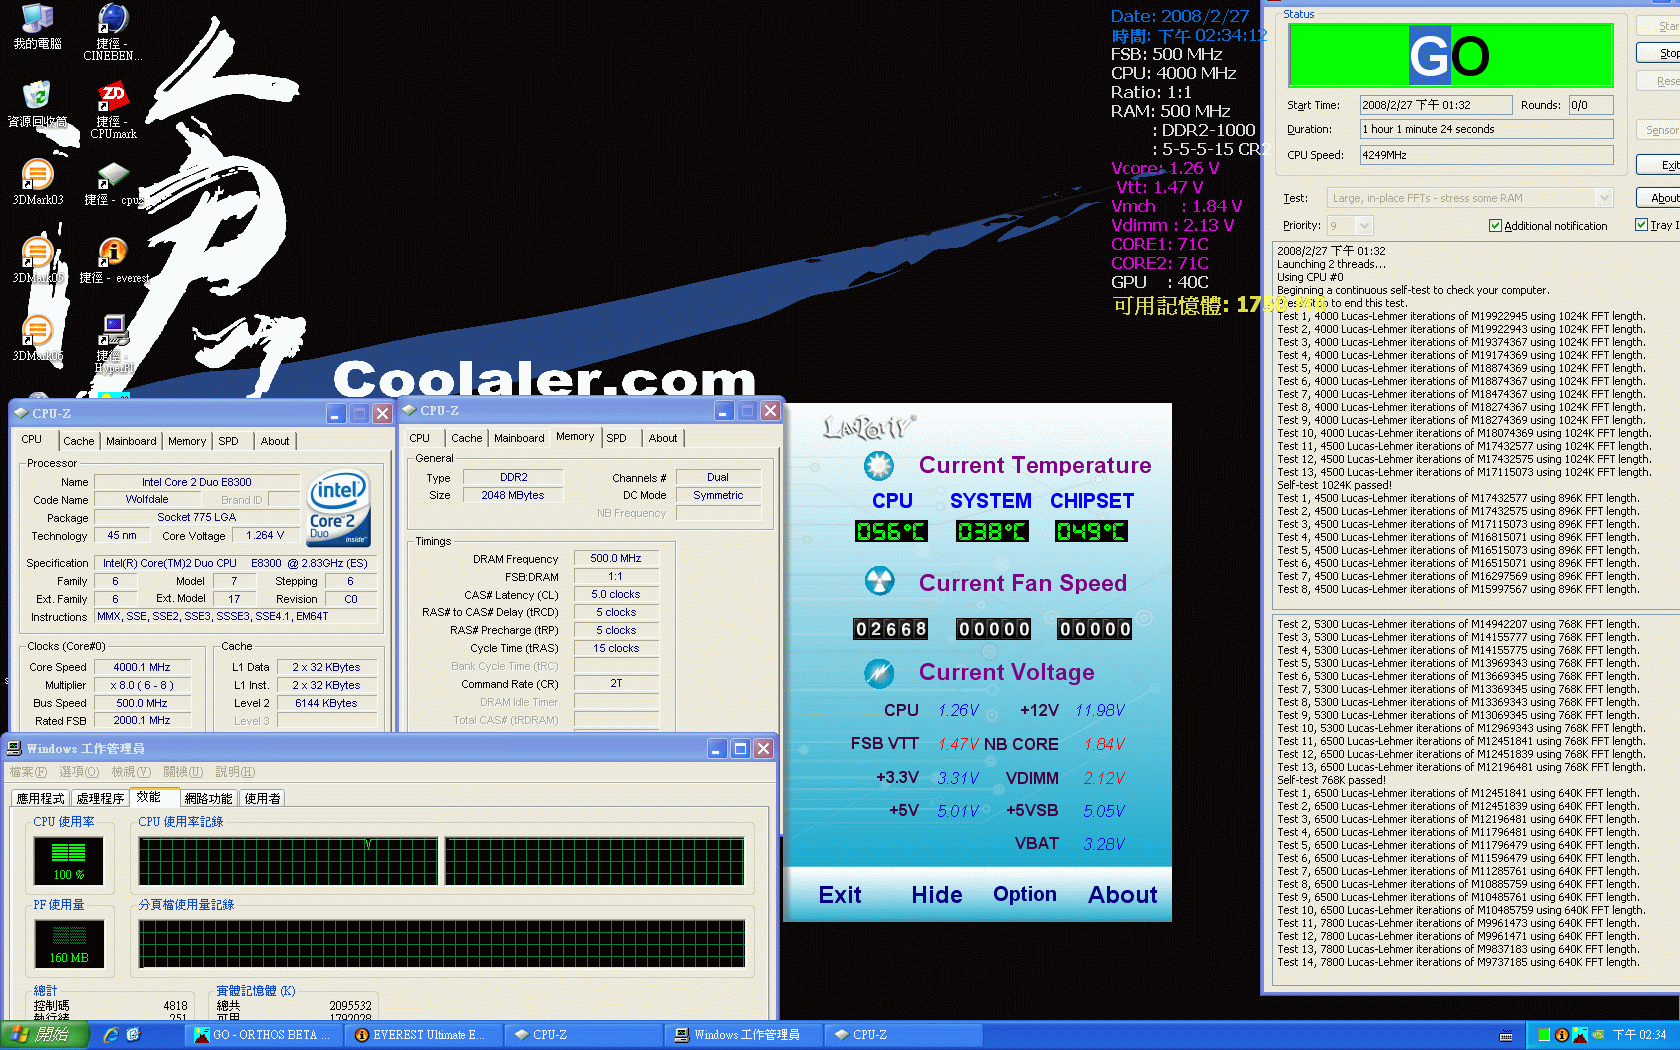The width and height of the screenshot is (1680, 1050).
Task: Switch to Cache tab in left CPU-Z window
Action: pos(78,441)
